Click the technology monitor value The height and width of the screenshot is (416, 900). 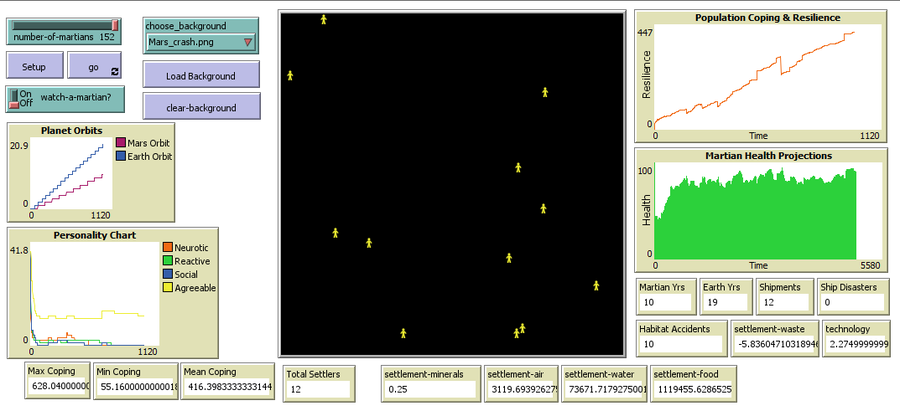tap(857, 344)
